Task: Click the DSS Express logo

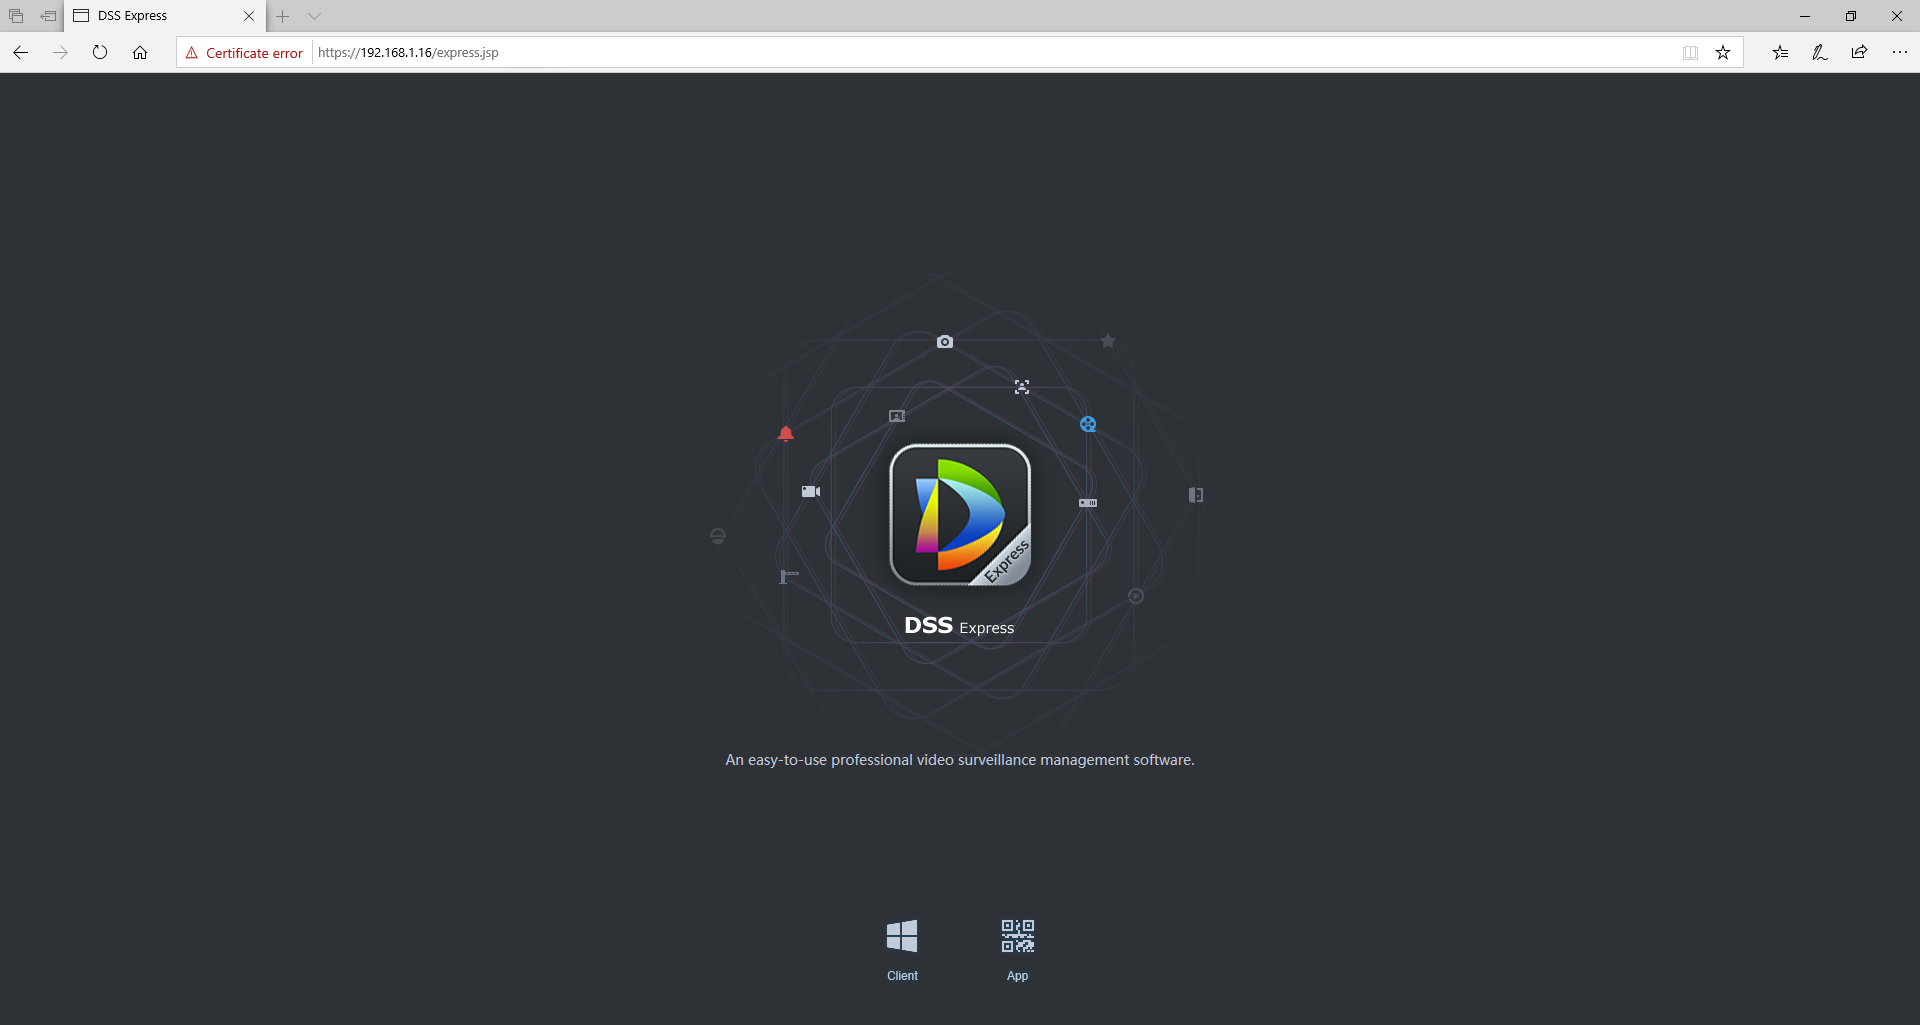Action: coord(960,515)
